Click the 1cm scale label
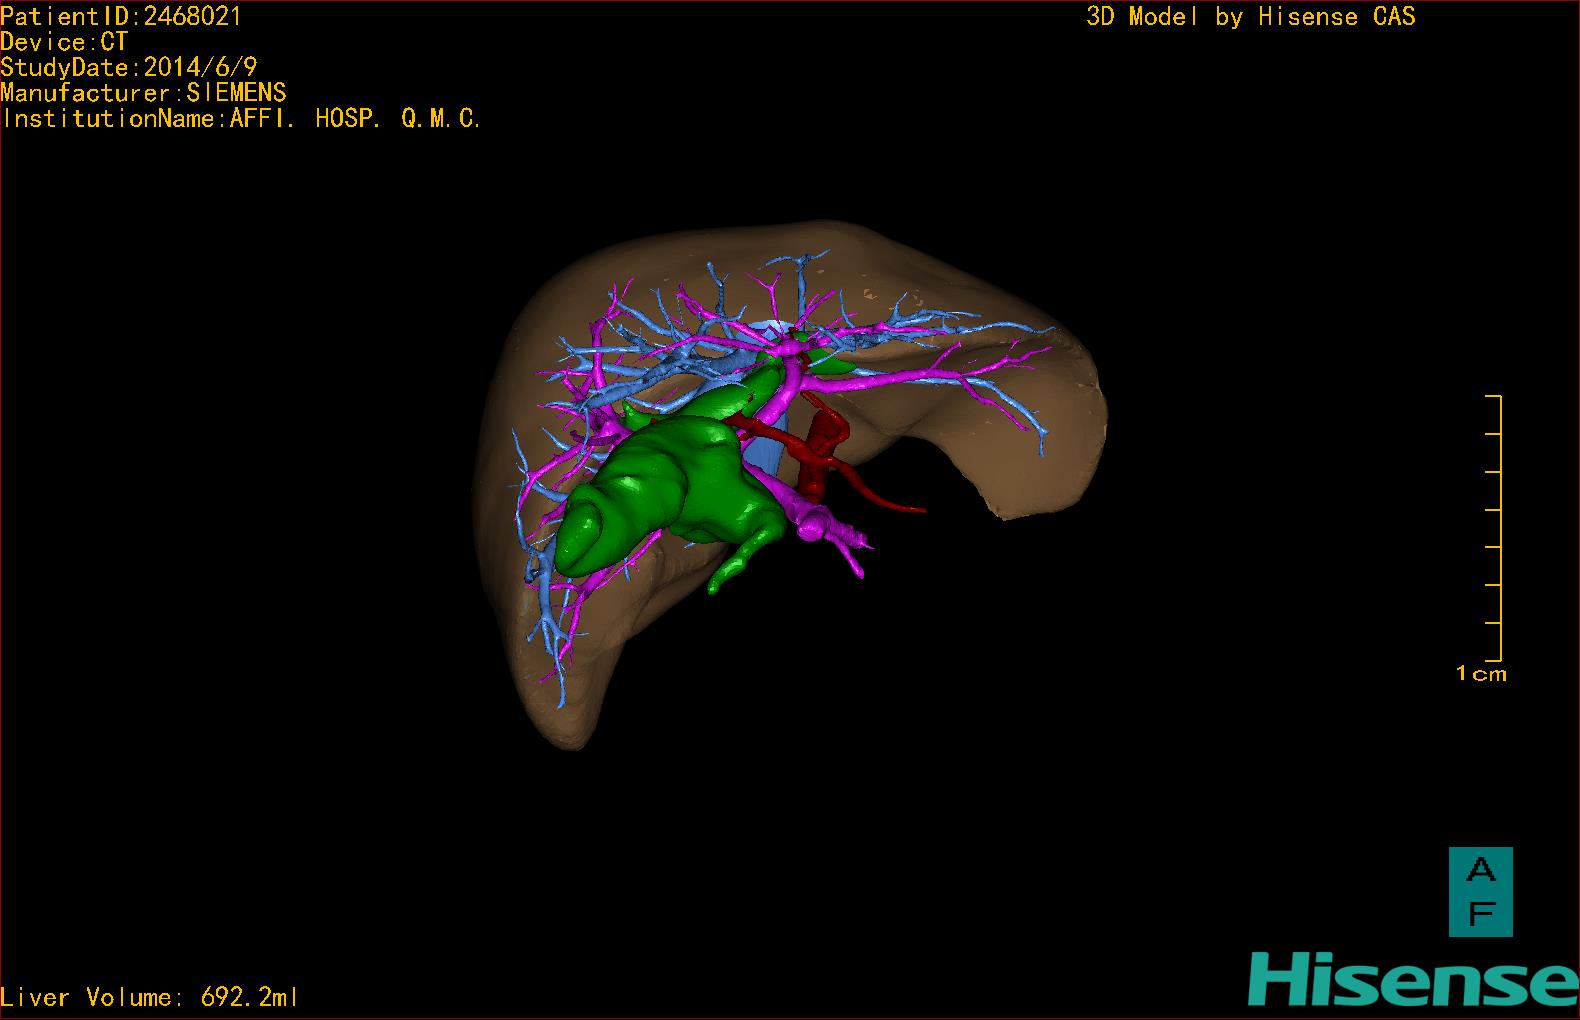This screenshot has width=1580, height=1020. [1481, 674]
